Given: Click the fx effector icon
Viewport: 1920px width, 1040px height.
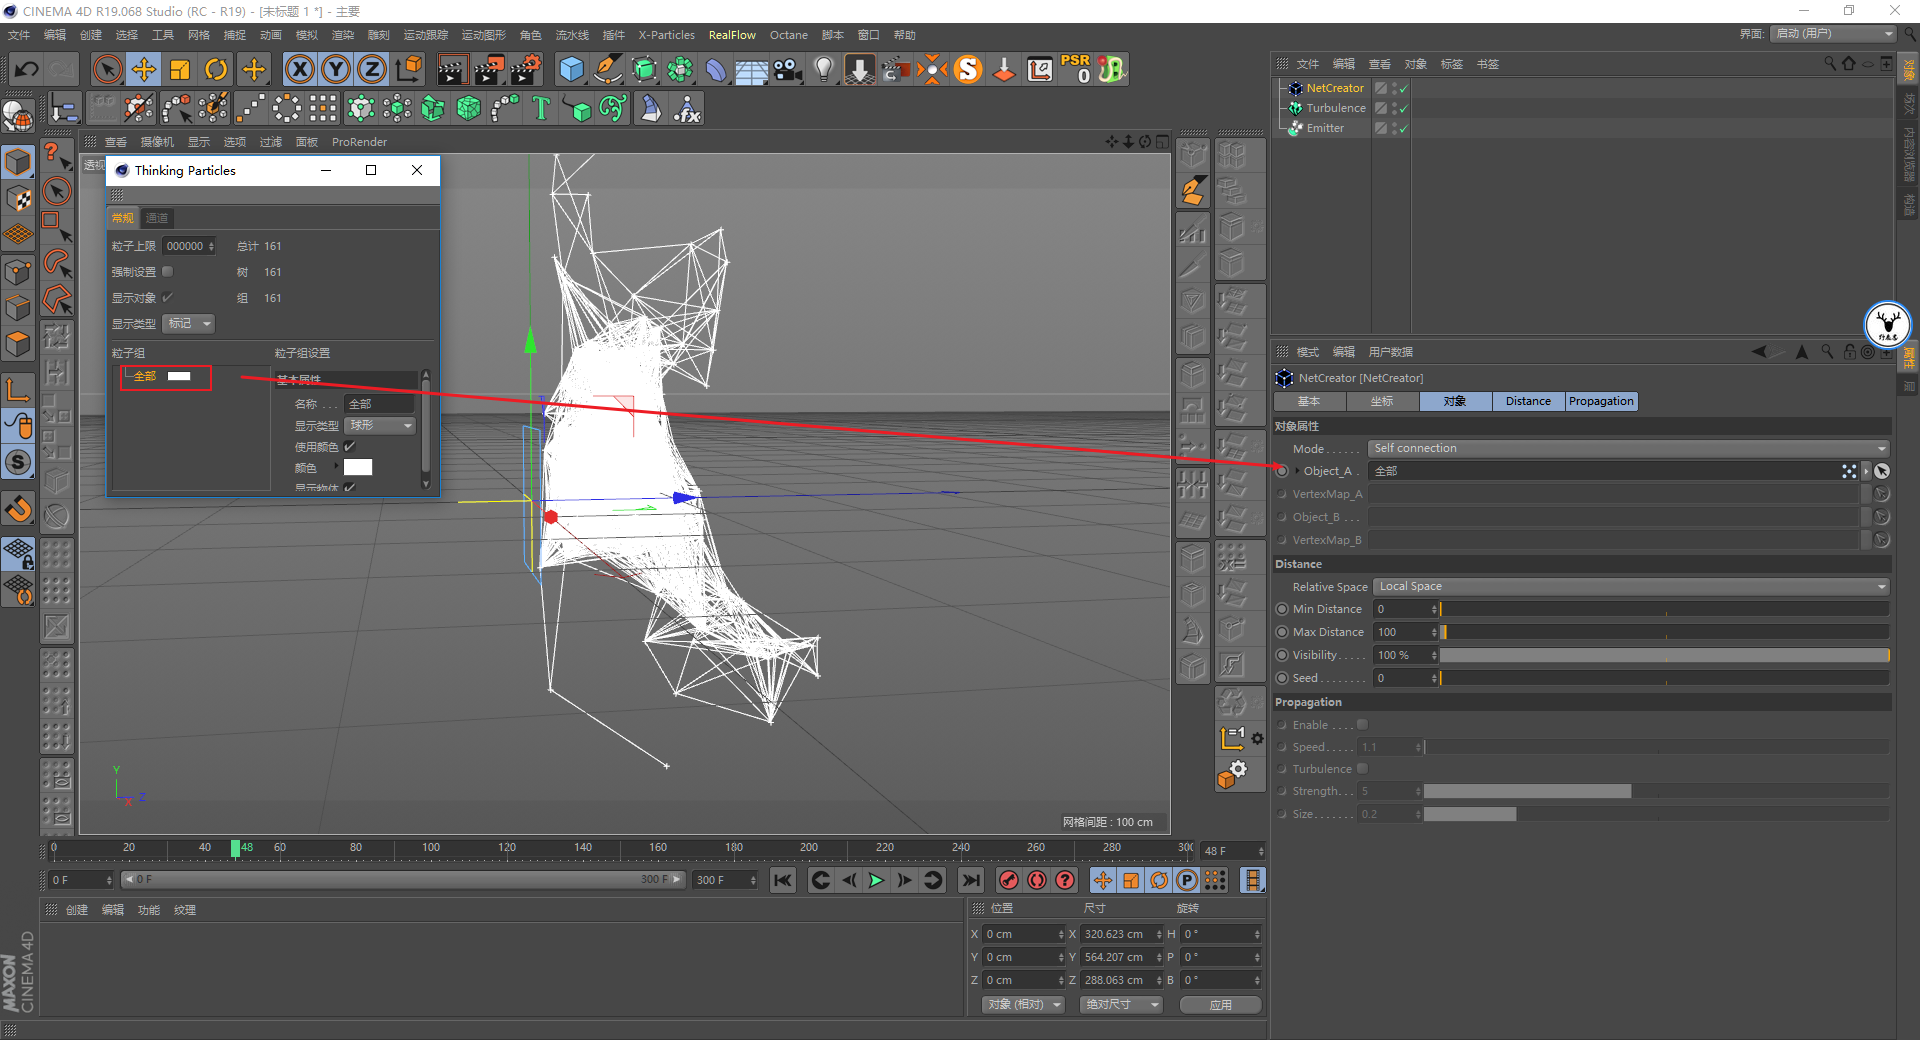Looking at the screenshot, I should (687, 108).
